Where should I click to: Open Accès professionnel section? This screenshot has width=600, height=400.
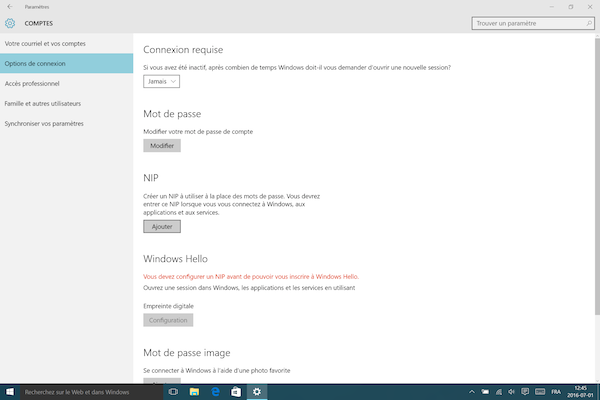[x=67, y=83]
